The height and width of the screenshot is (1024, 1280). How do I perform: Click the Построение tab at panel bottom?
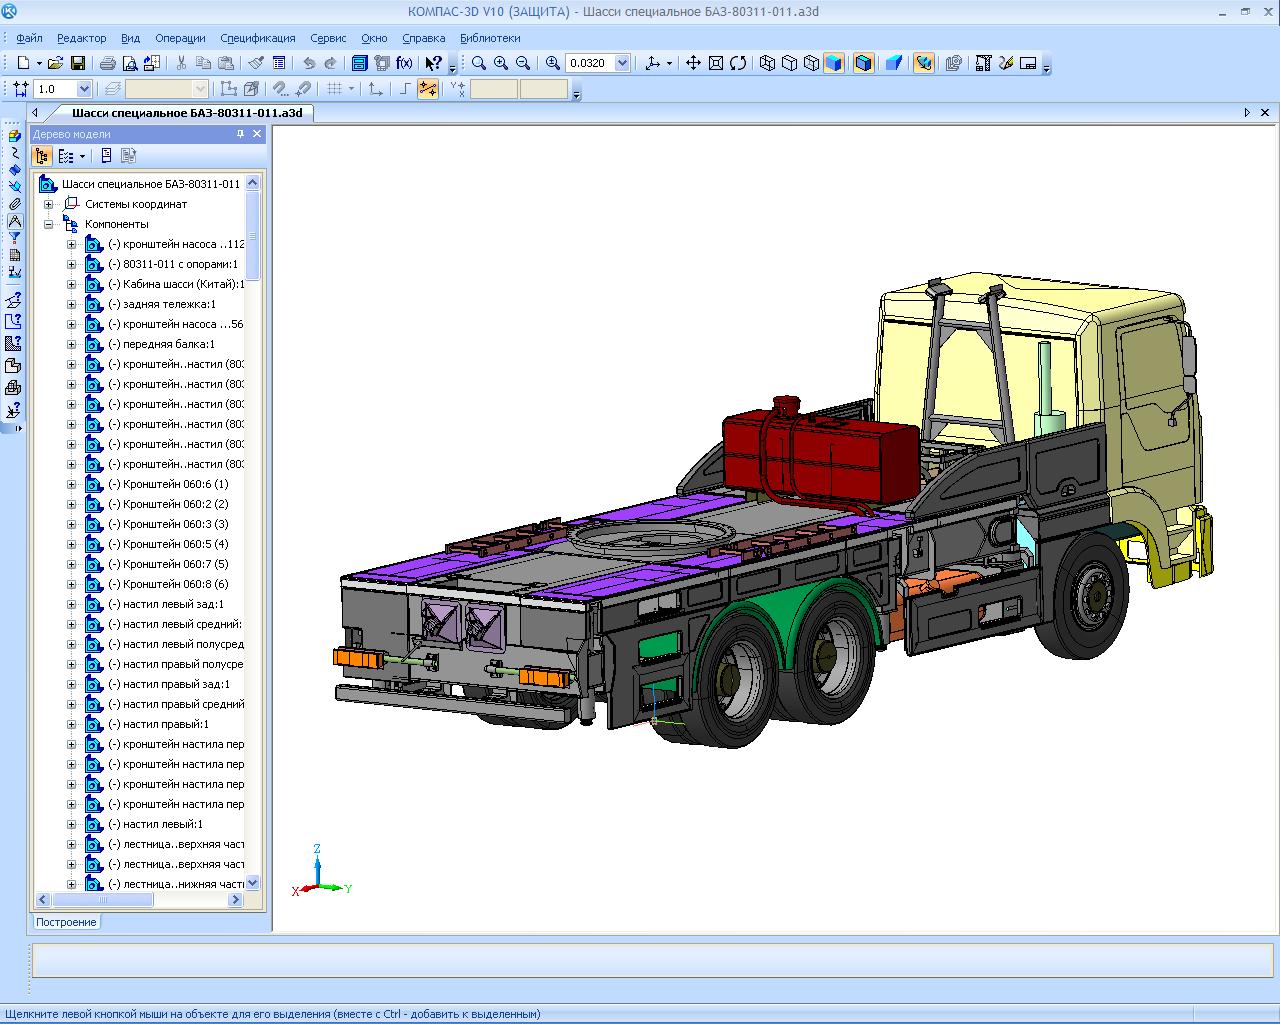pyautogui.click(x=66, y=922)
